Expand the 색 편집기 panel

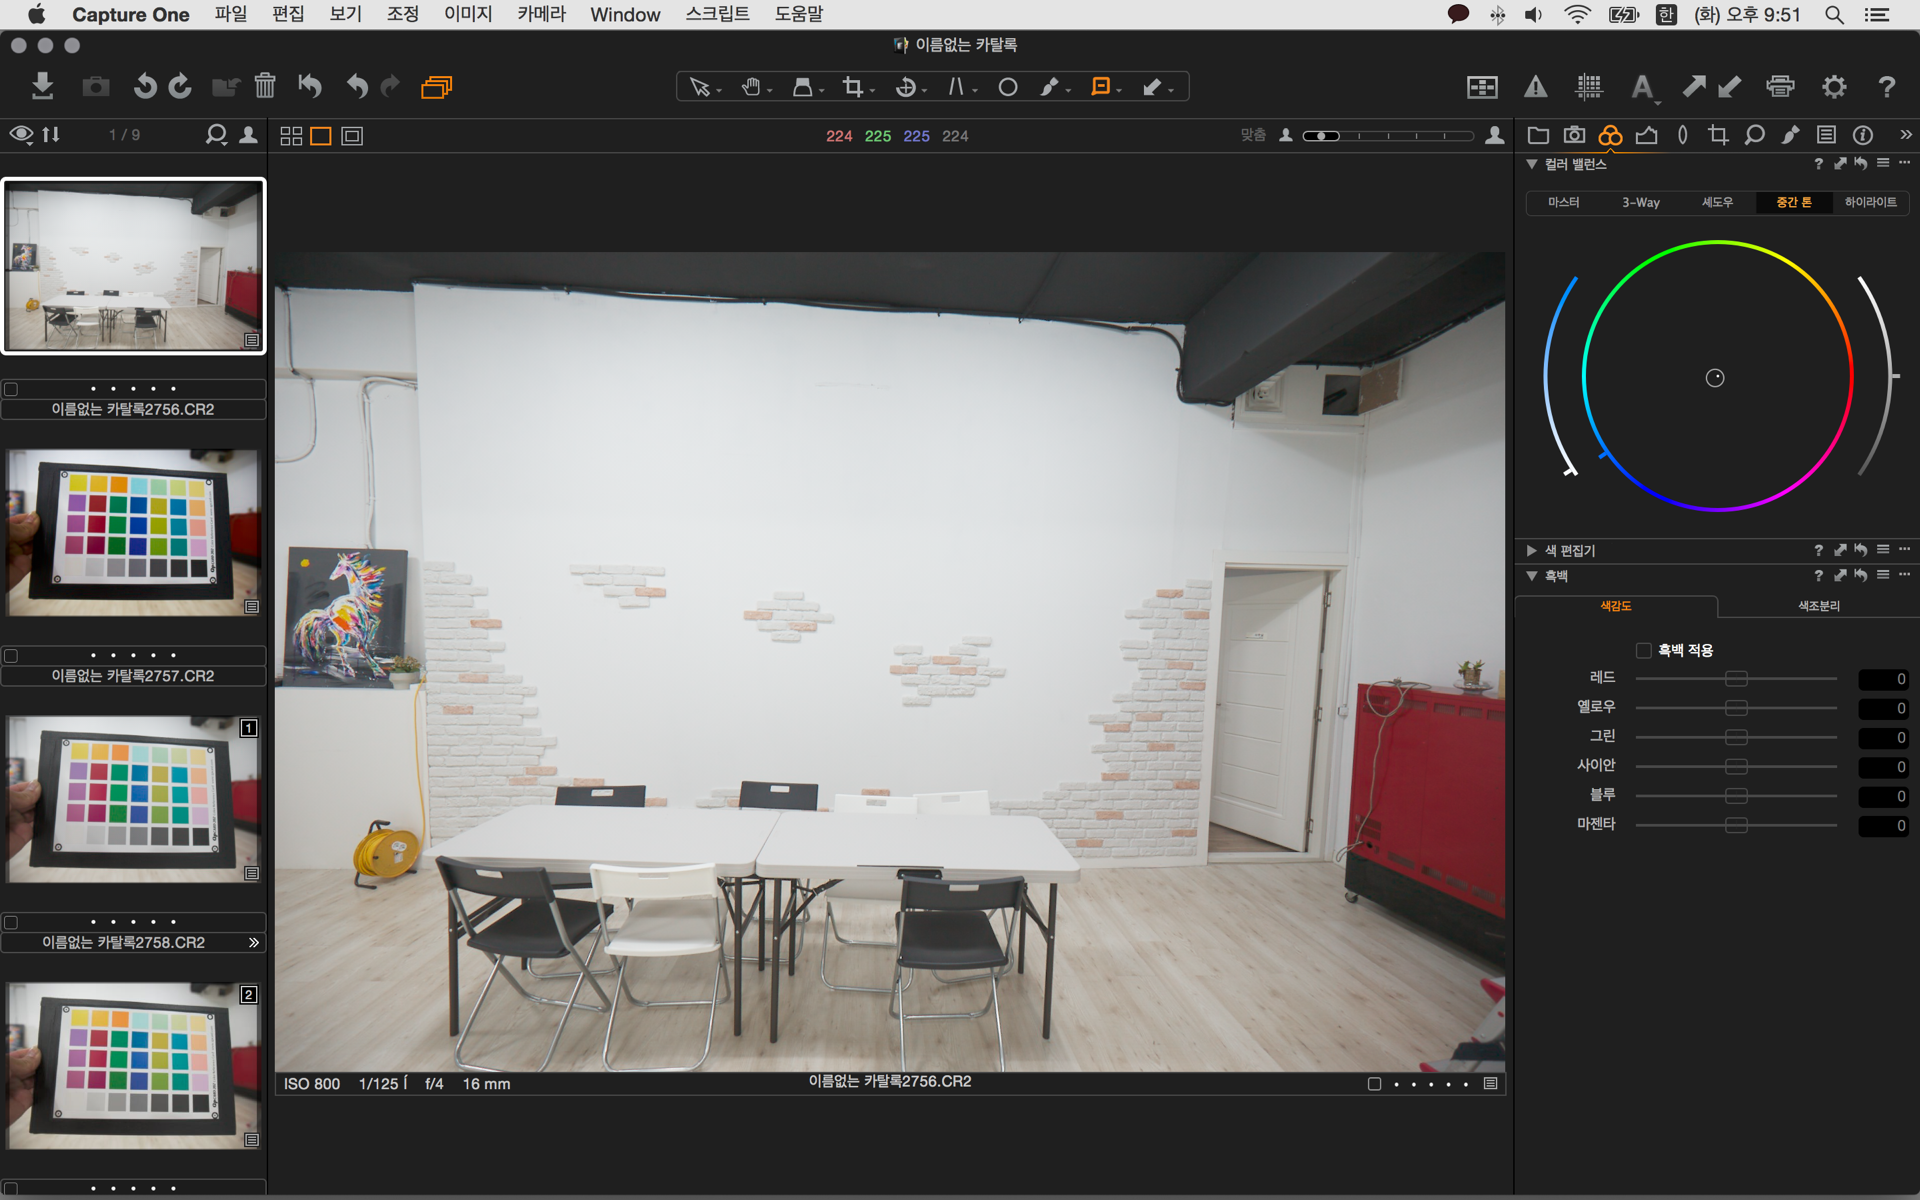tap(1531, 550)
